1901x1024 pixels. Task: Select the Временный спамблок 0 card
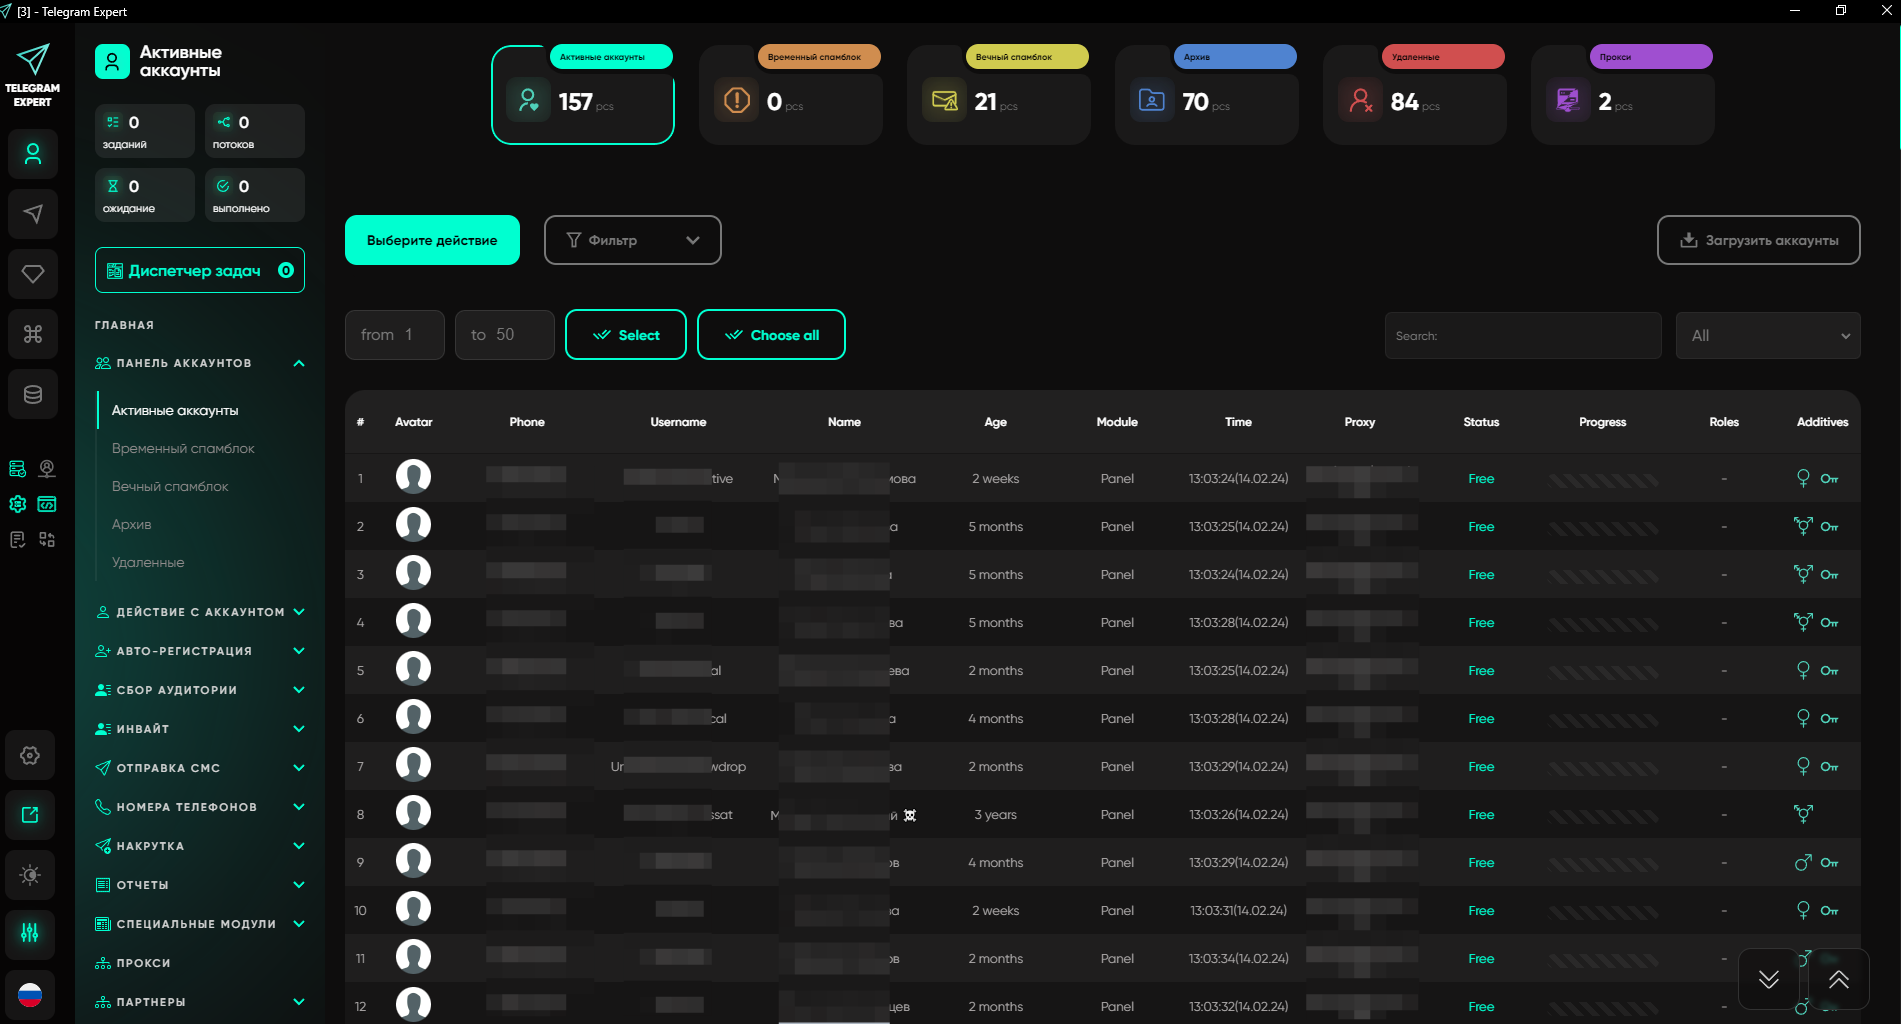791,95
